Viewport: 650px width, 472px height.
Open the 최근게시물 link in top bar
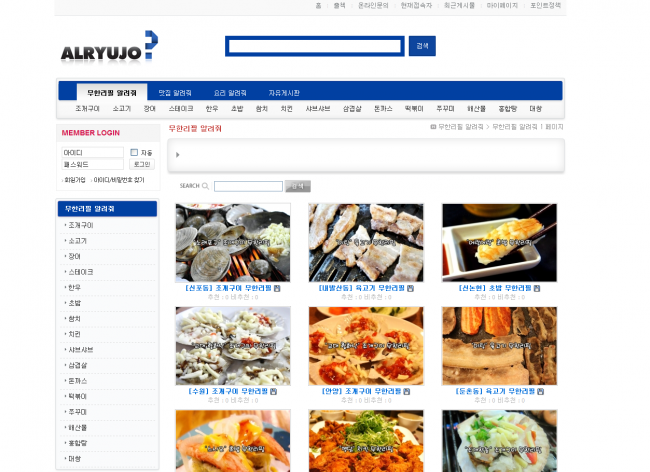coord(459,5)
